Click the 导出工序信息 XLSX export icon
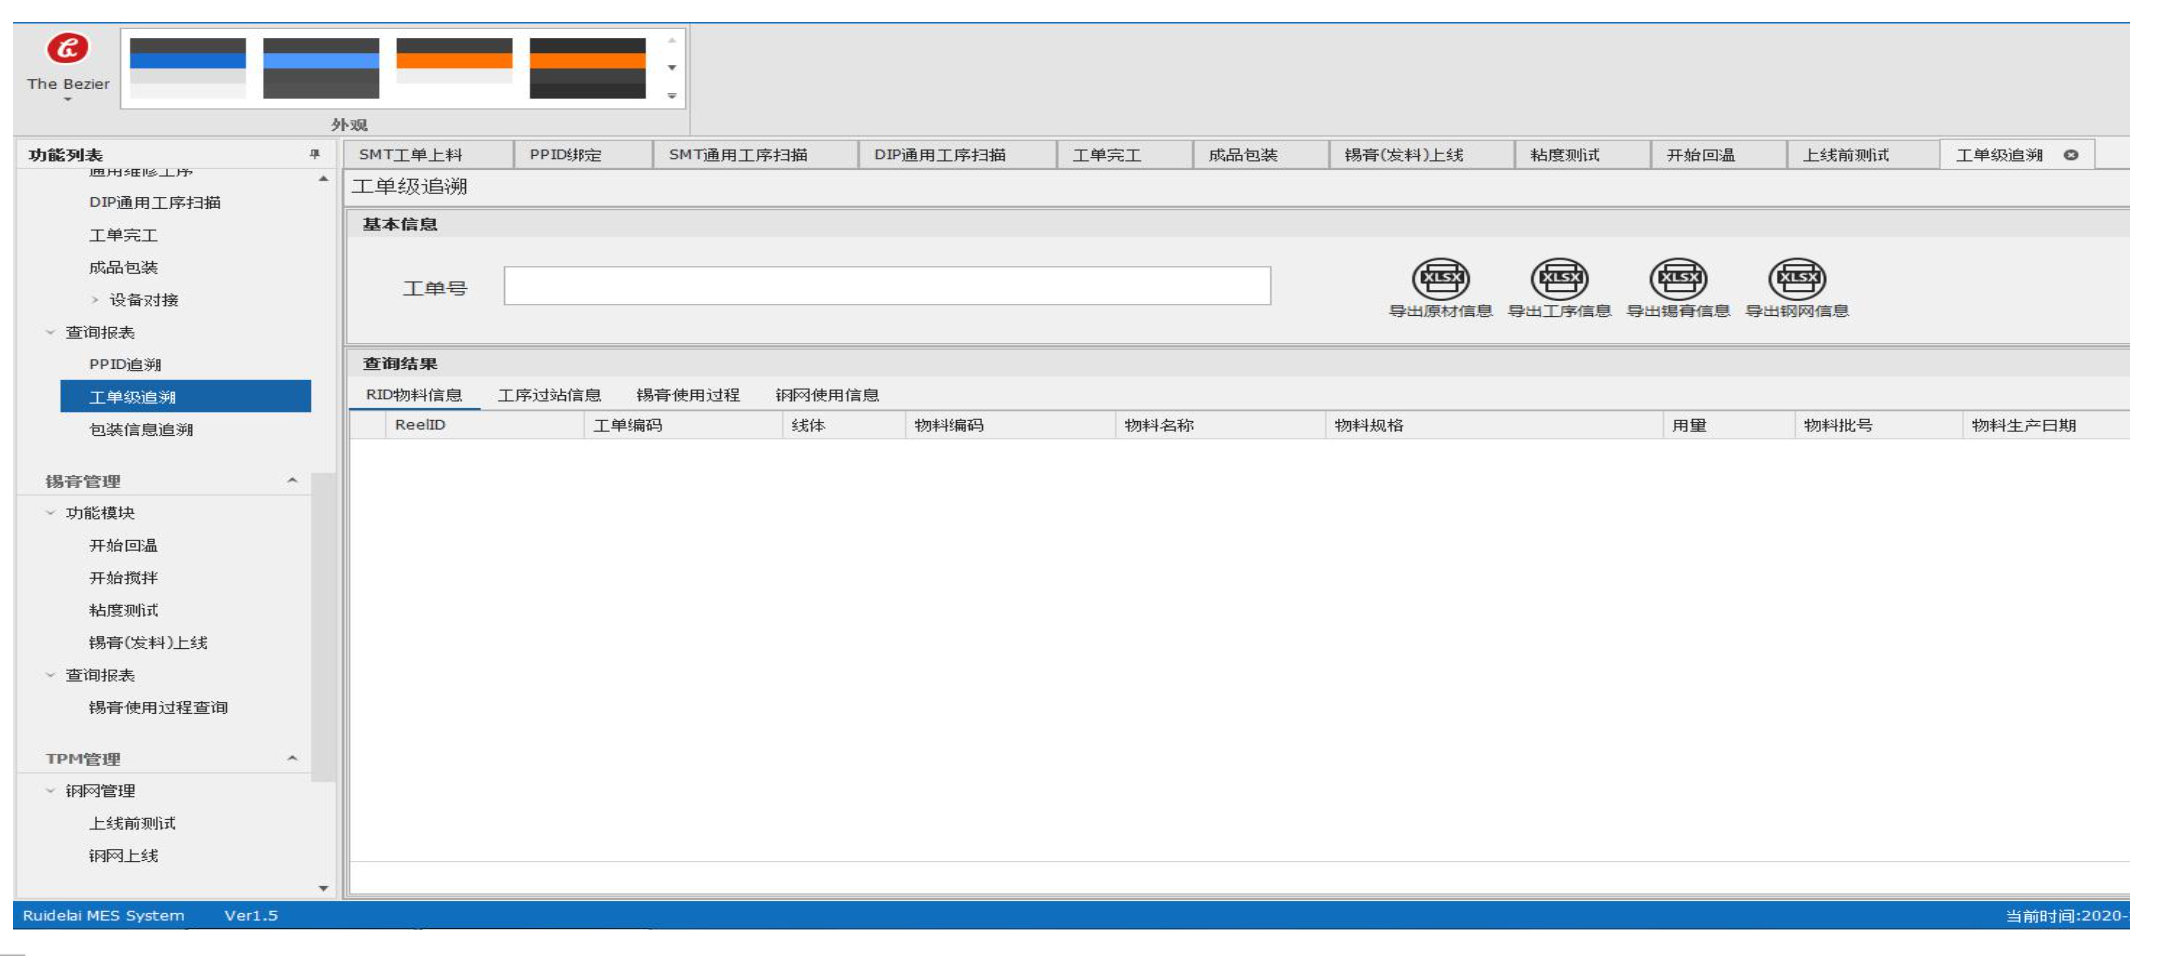Screen dimensions: 2168x956 [x=1559, y=279]
